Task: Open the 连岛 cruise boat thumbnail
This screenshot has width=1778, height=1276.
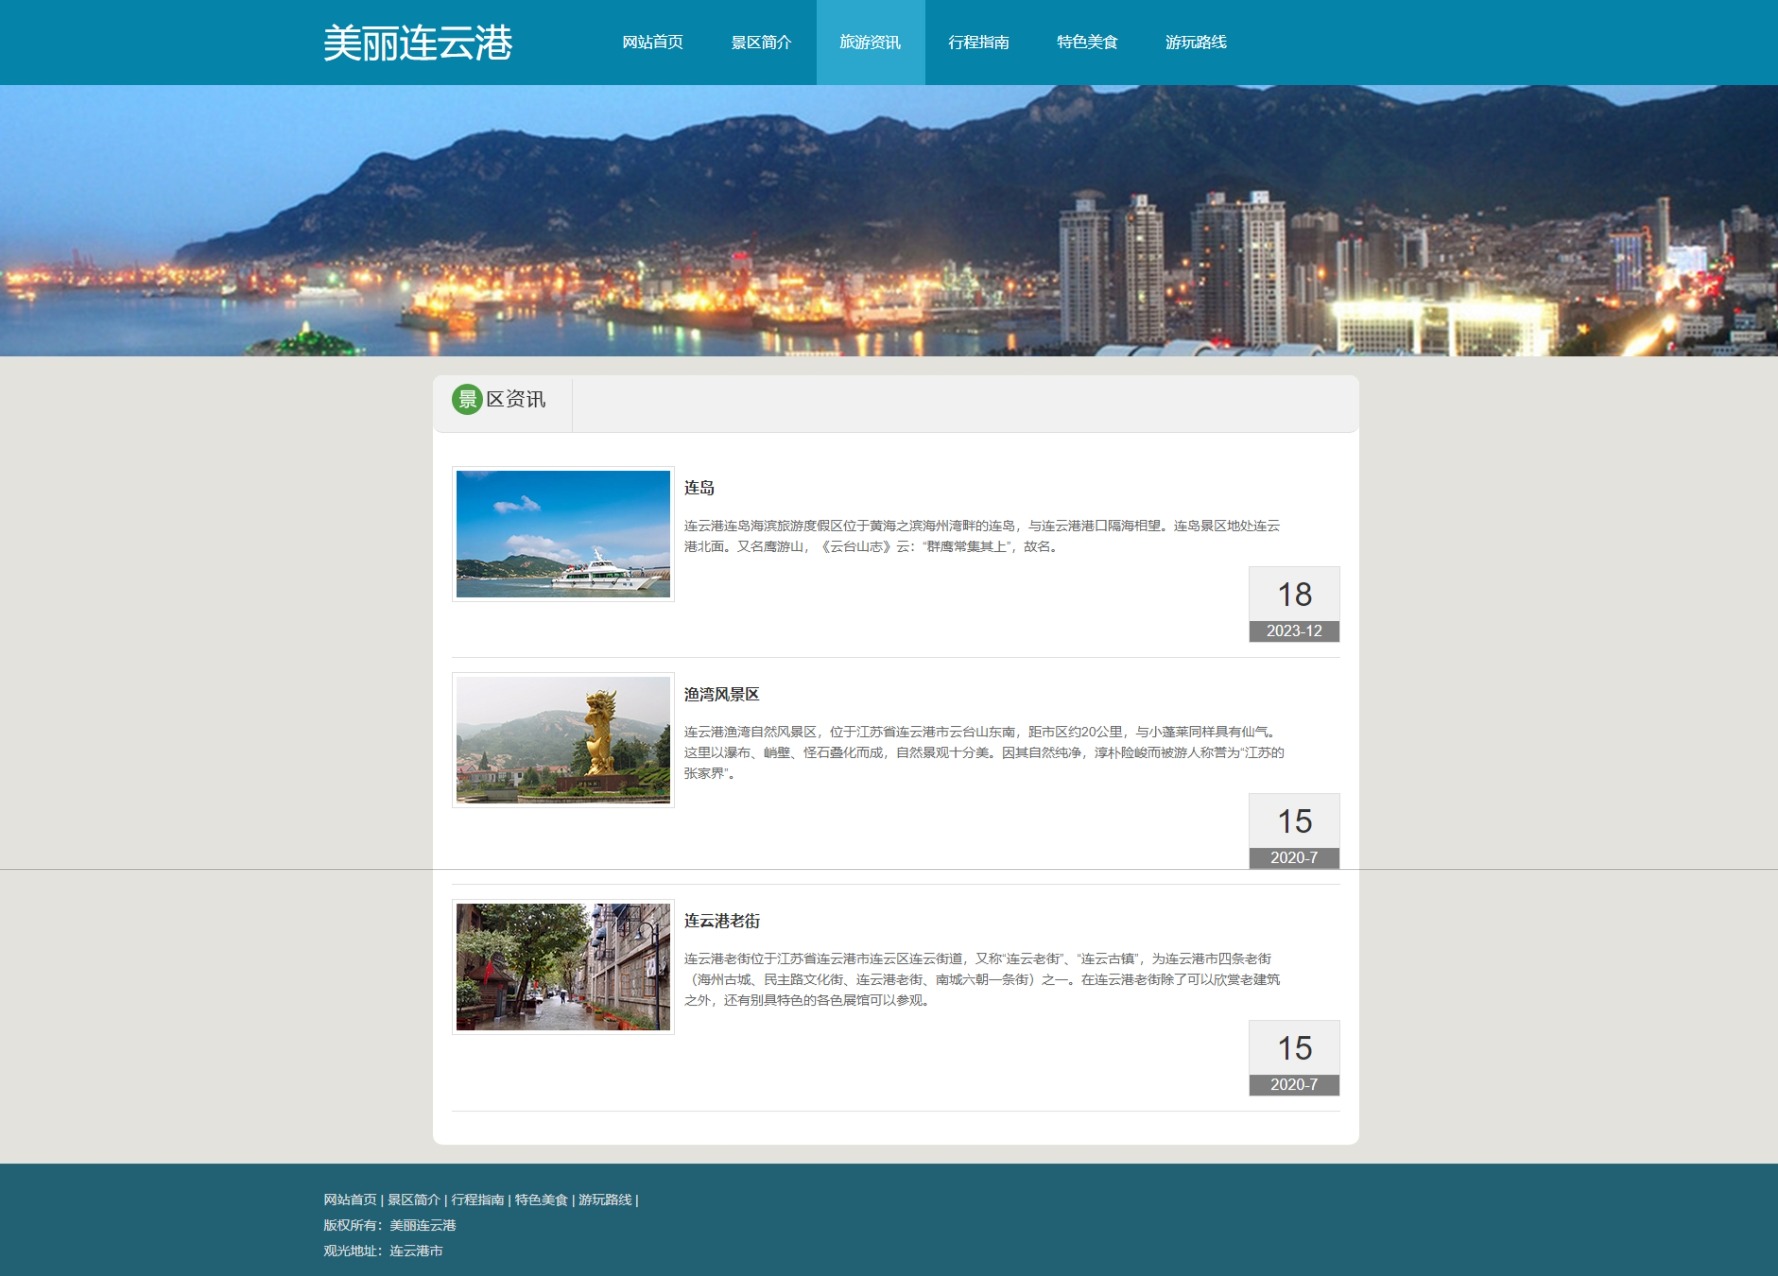Action: tap(563, 534)
